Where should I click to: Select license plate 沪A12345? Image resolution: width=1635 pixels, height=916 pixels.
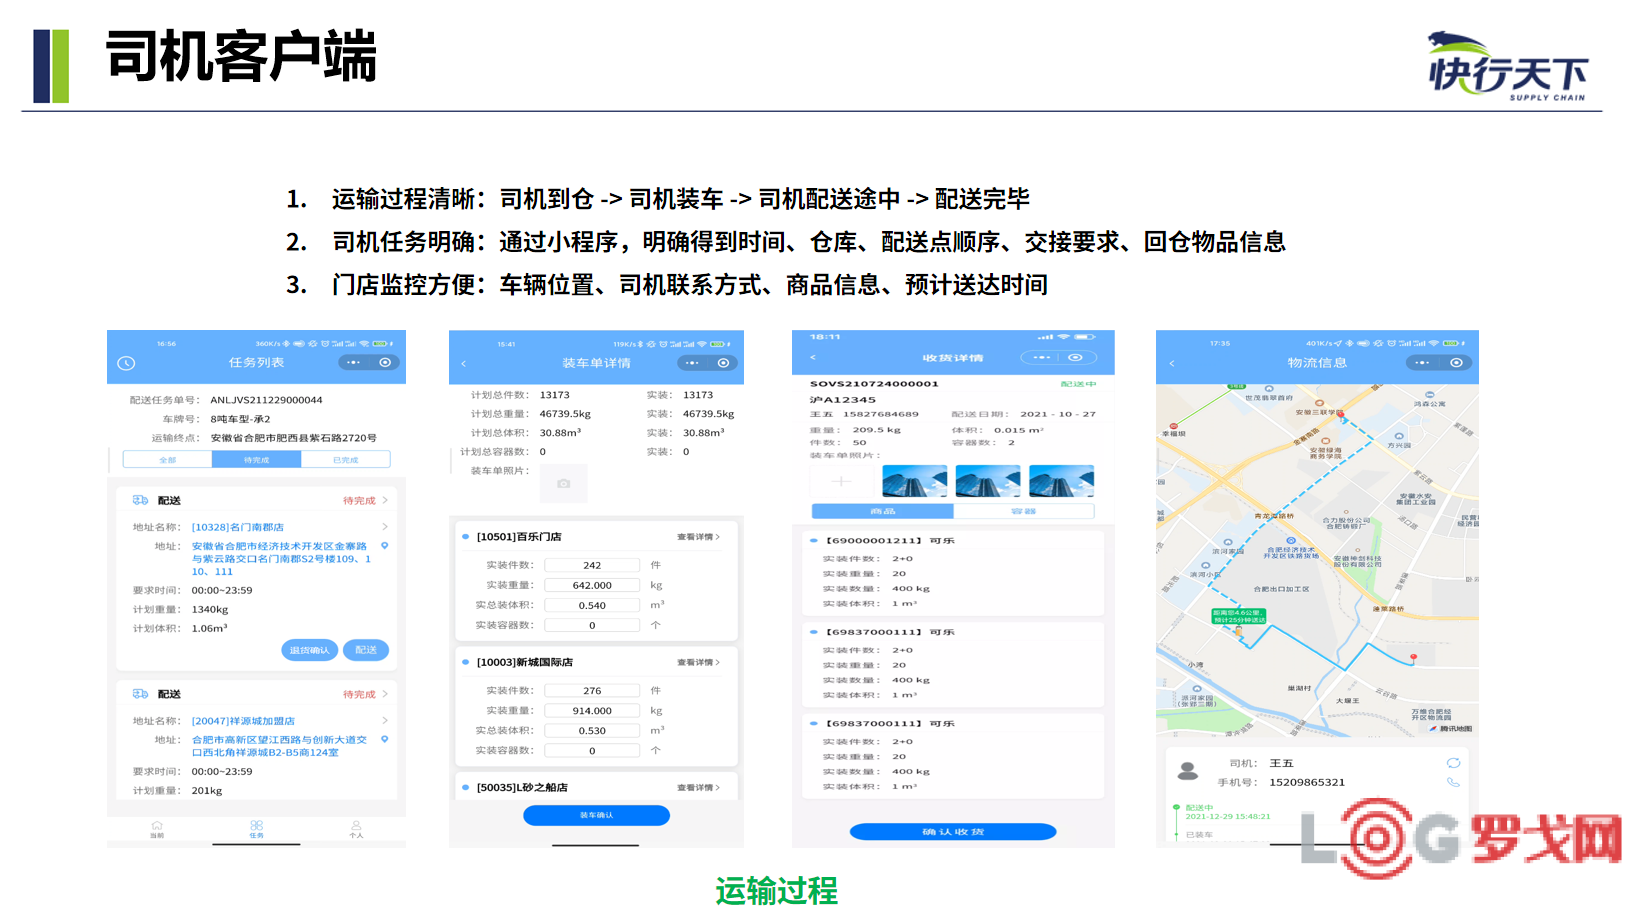click(842, 399)
